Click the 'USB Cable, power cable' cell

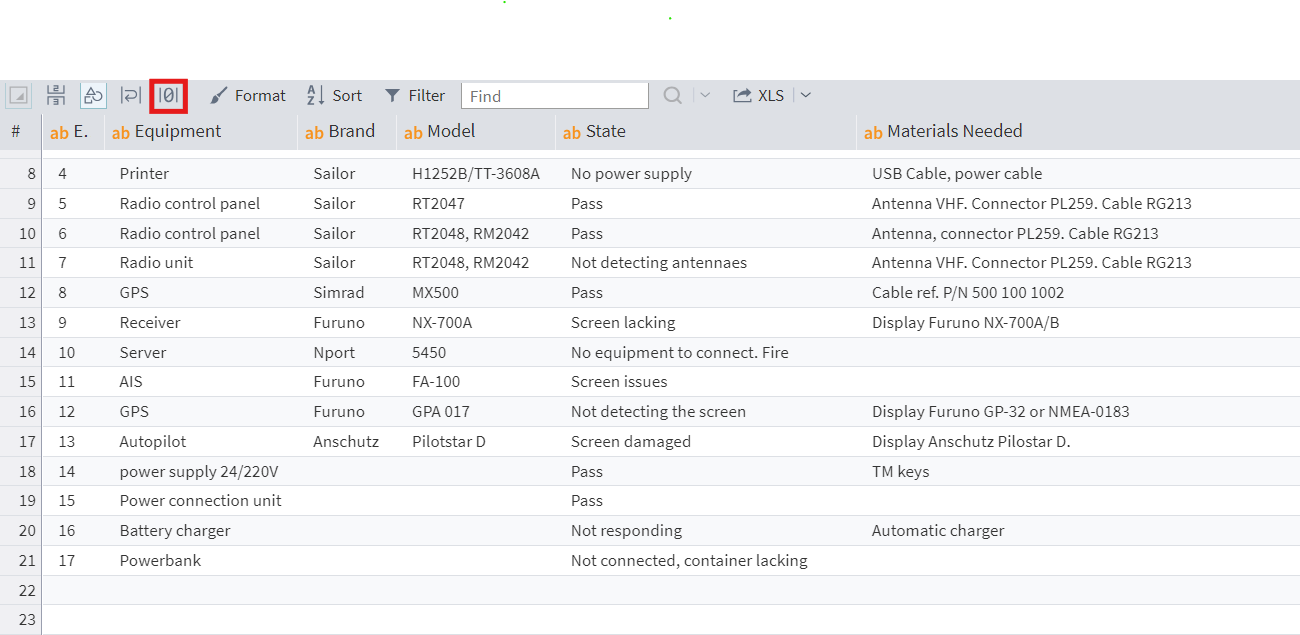click(x=957, y=174)
